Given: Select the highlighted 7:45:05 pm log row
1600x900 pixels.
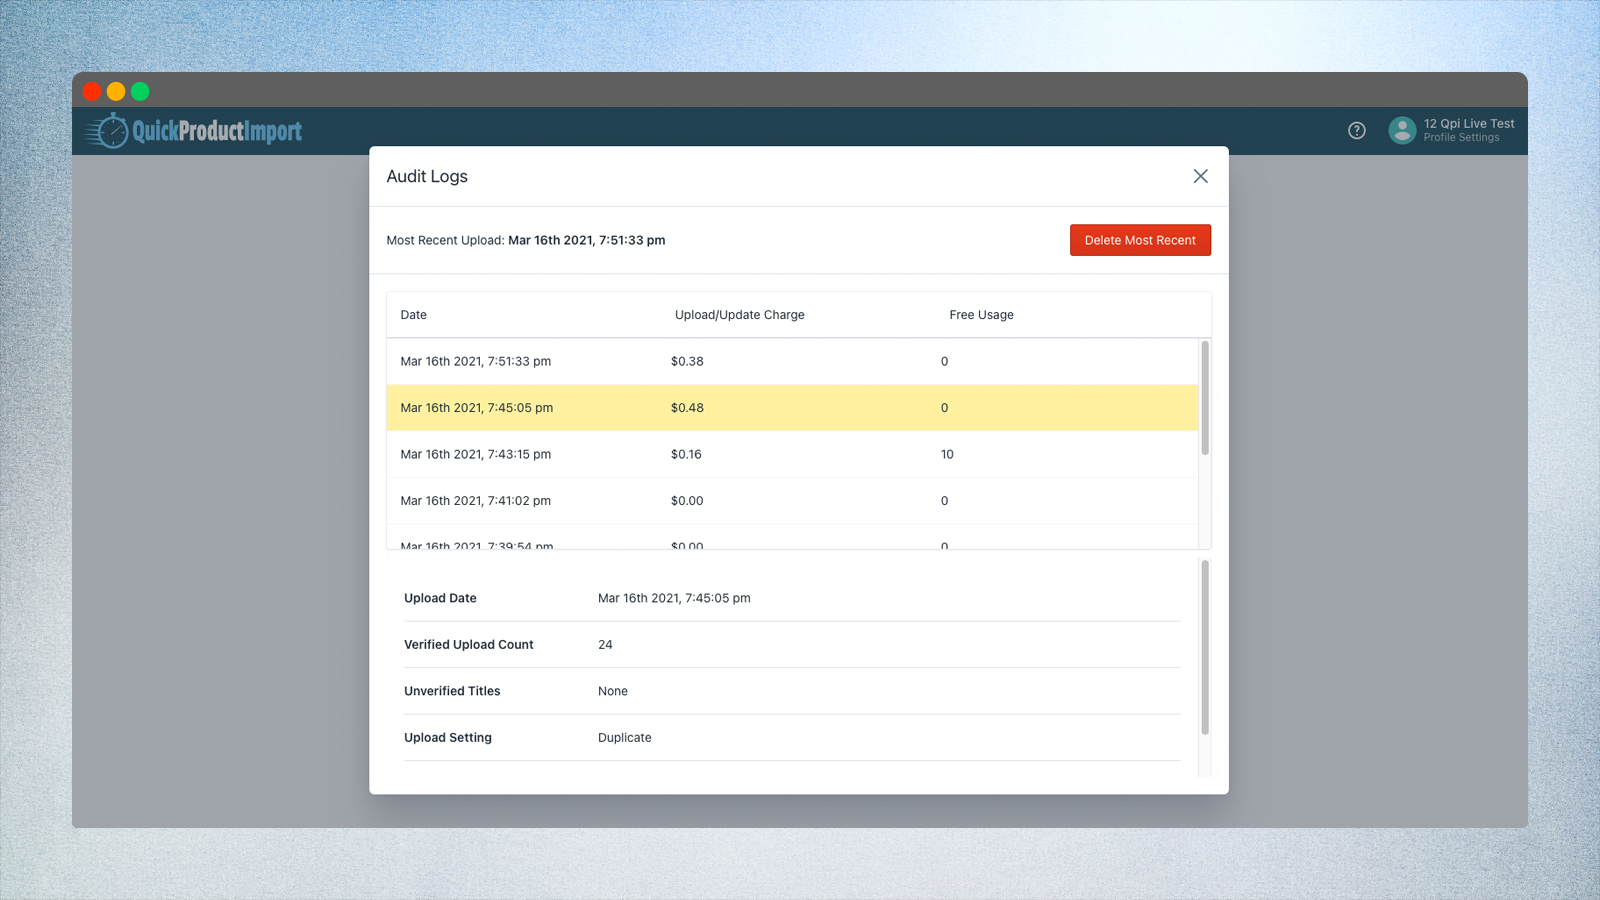Looking at the screenshot, I should [x=792, y=408].
